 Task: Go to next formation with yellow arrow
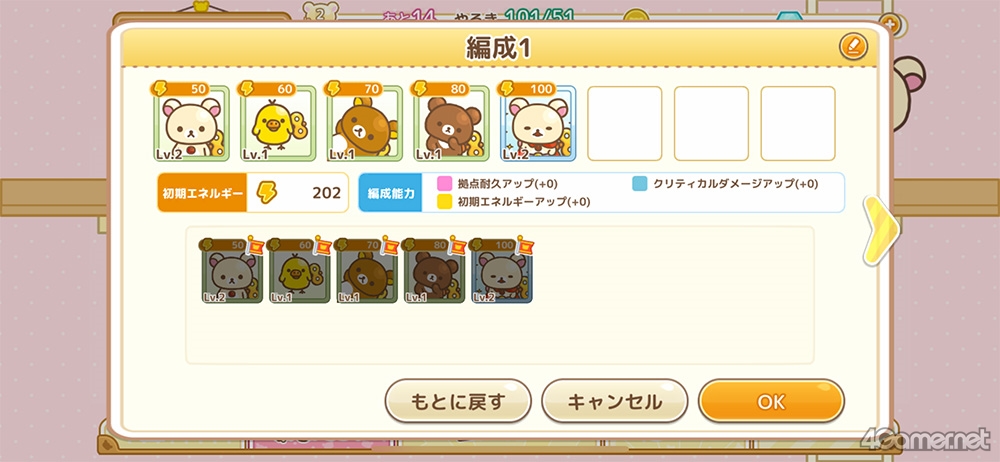[x=881, y=230]
